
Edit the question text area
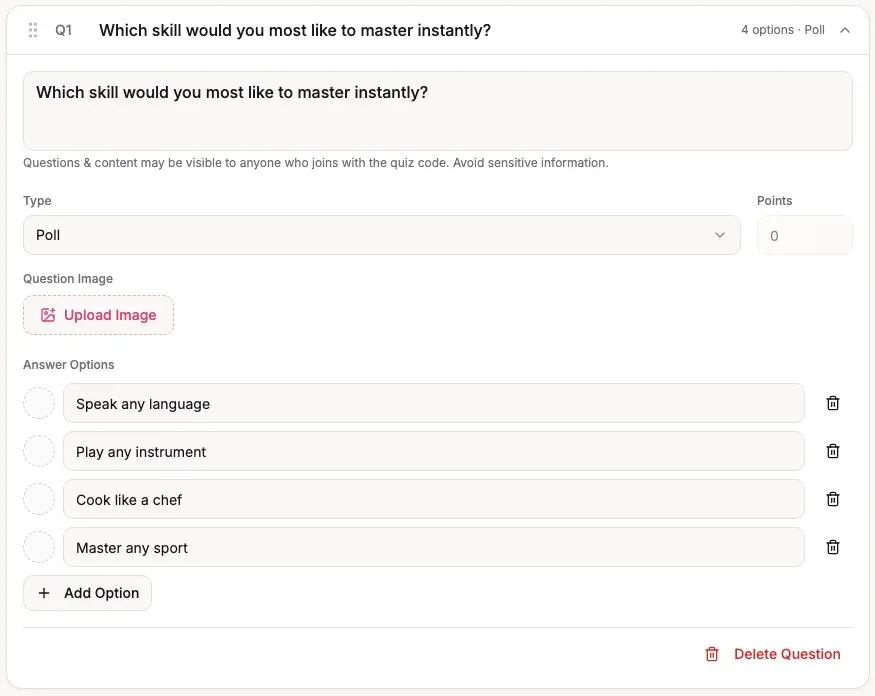[438, 111]
